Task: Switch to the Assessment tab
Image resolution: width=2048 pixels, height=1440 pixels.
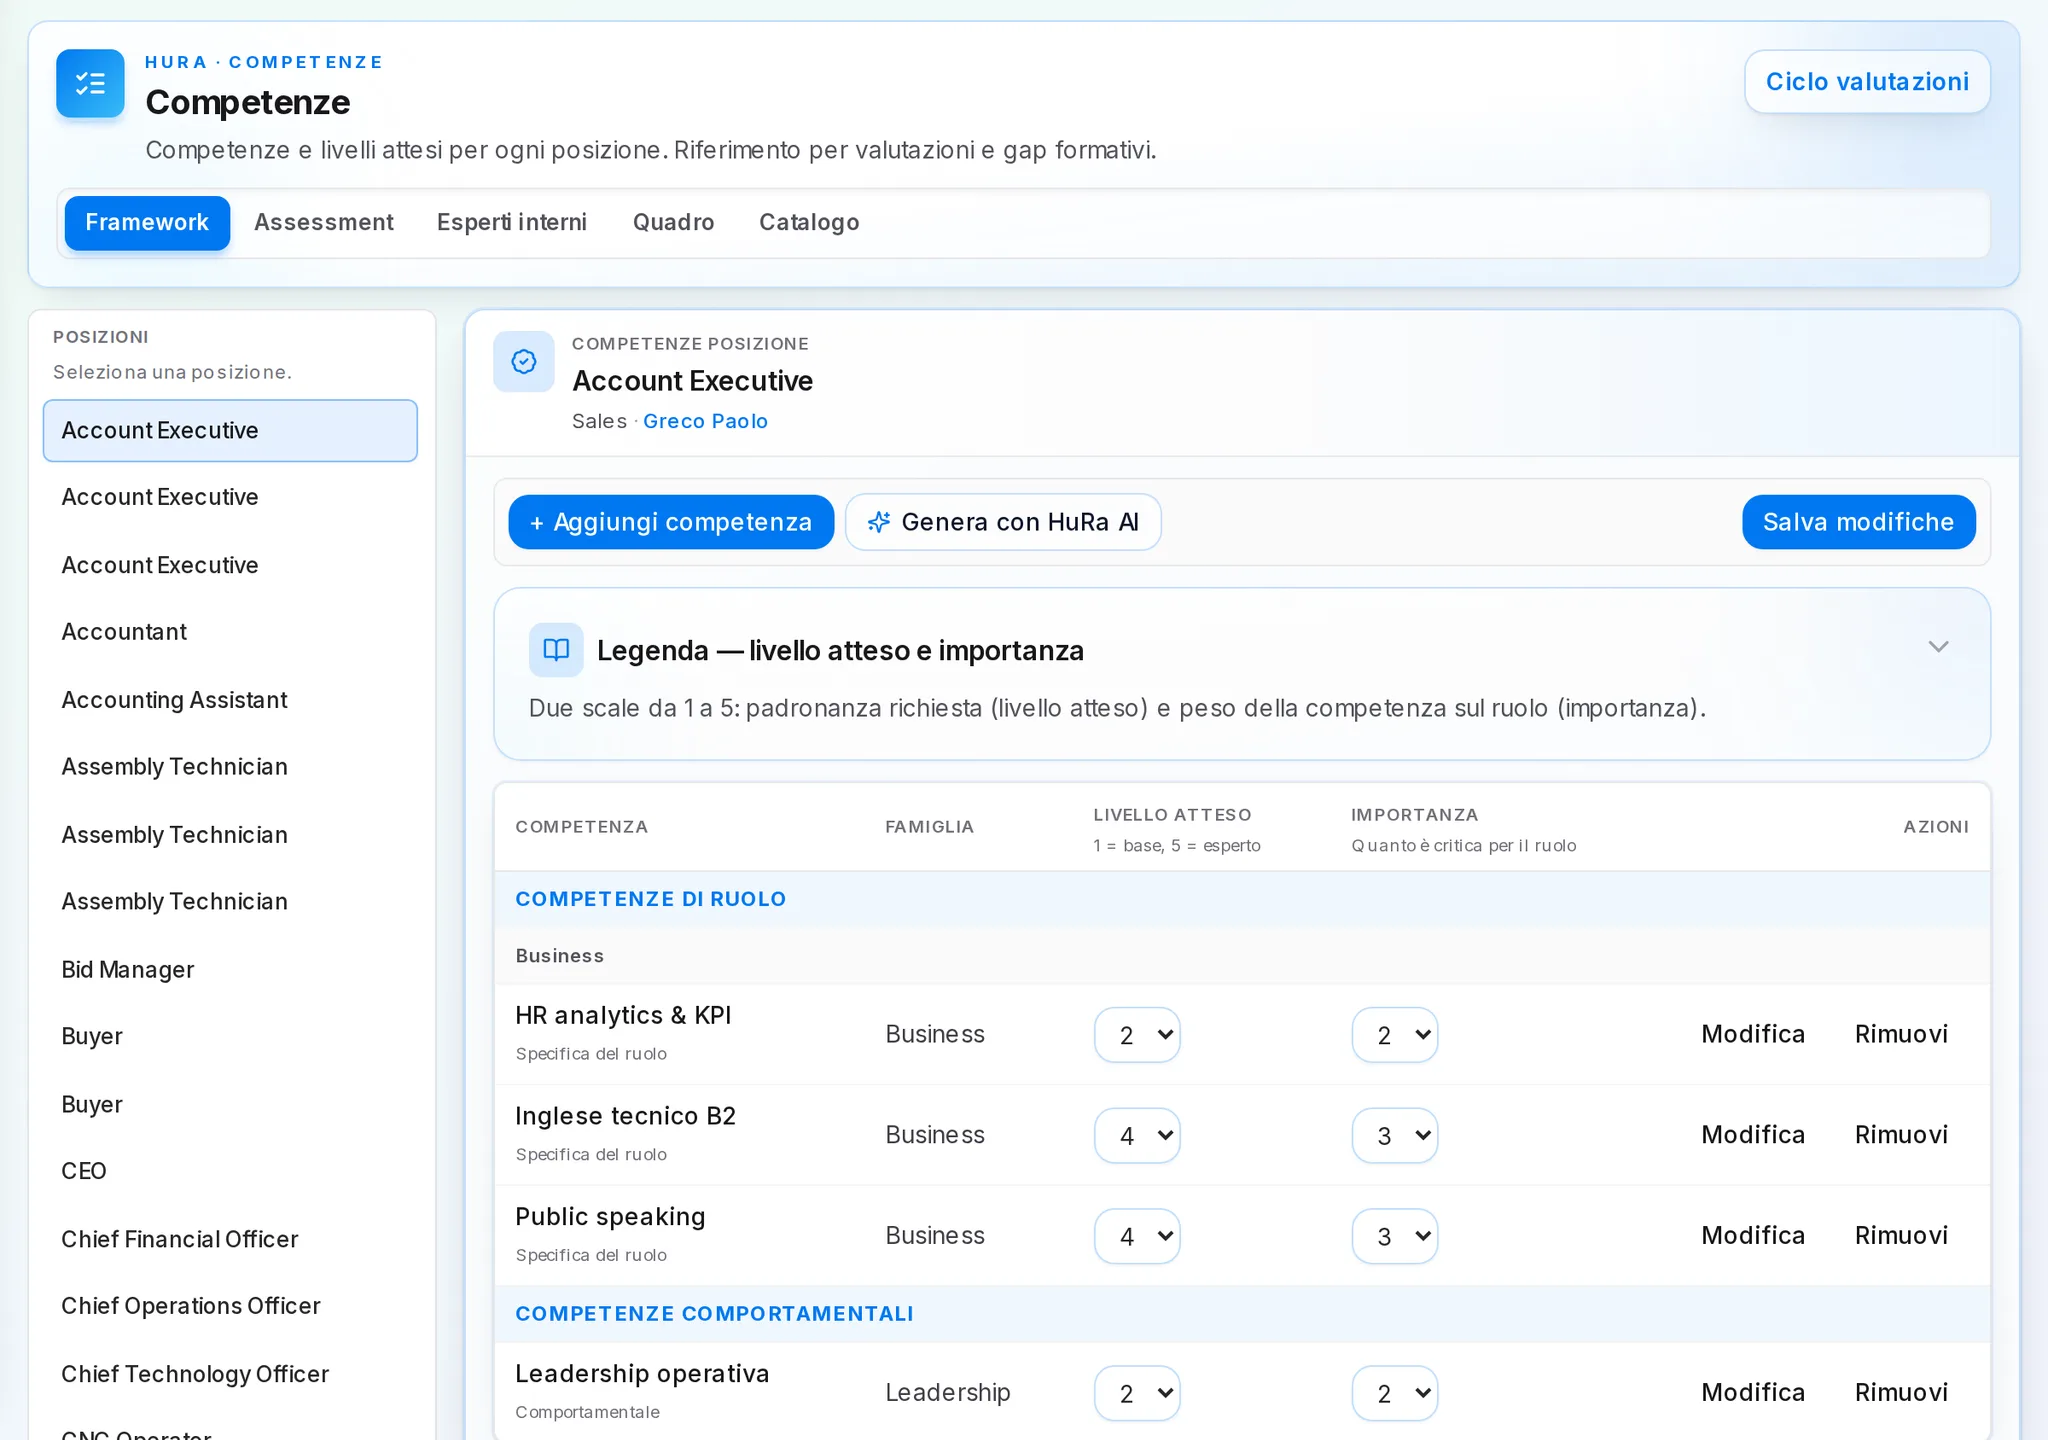Action: pos(324,223)
